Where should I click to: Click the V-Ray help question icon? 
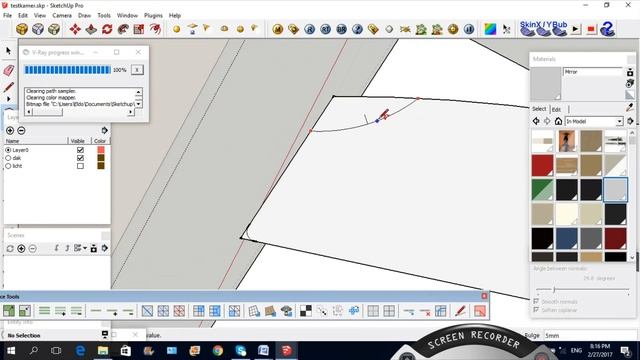[357, 29]
